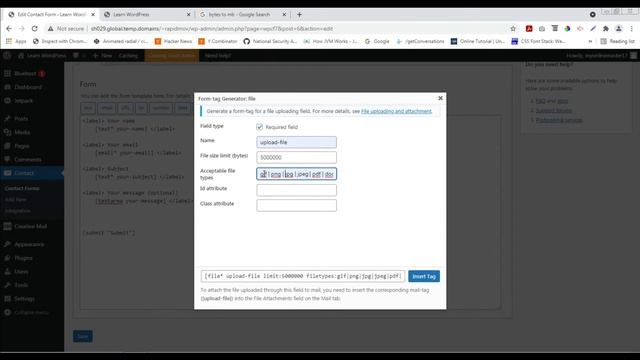Open the New content menu in admin bar
This screenshot has width=640, height=360.
click(x=102, y=56)
